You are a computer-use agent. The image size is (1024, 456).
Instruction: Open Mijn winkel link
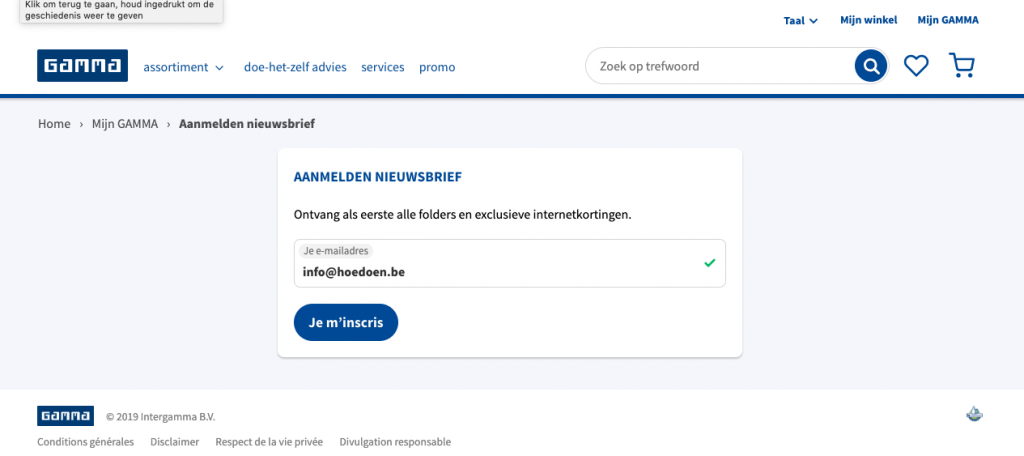coord(869,20)
